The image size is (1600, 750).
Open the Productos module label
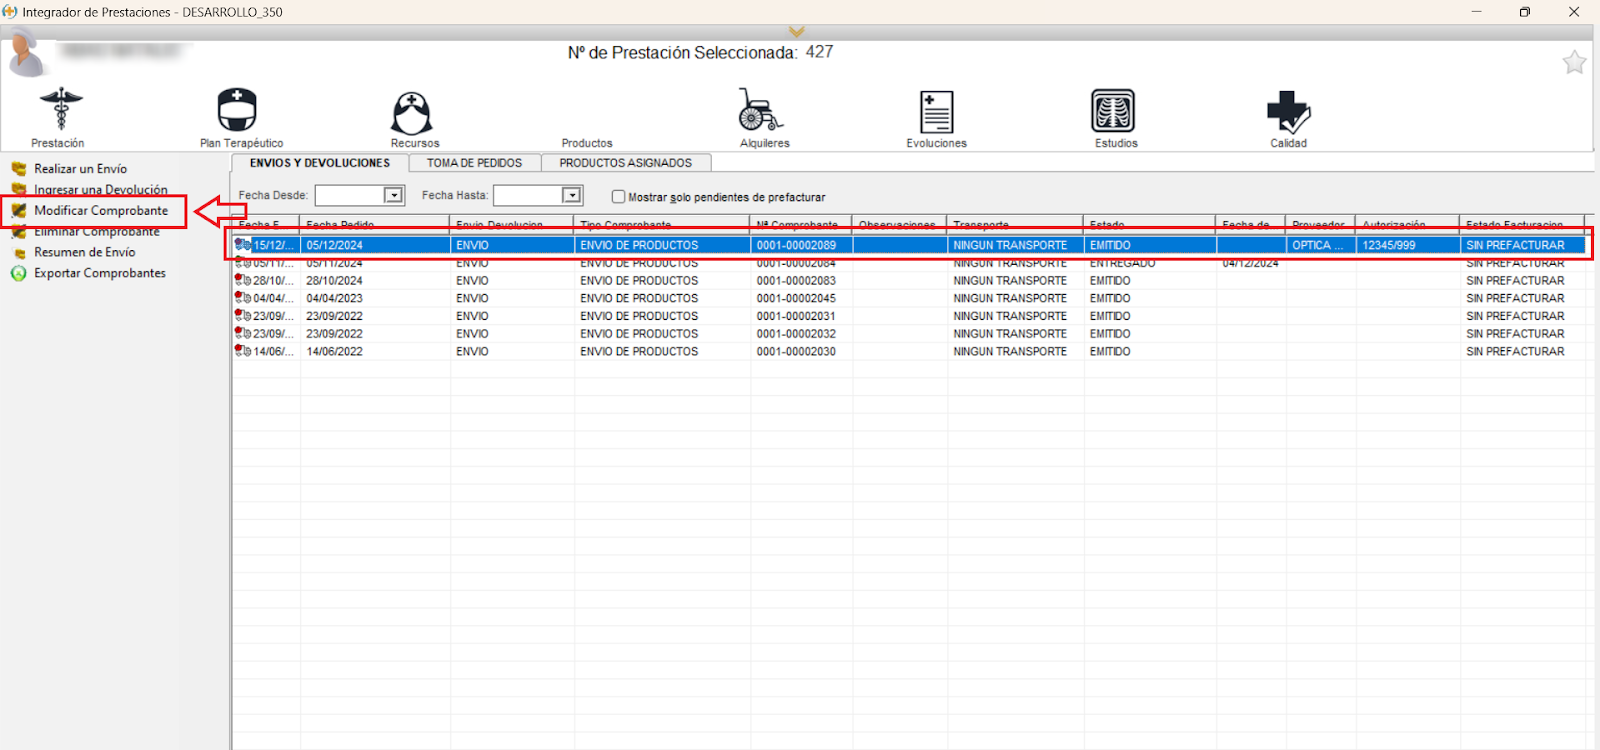click(x=587, y=143)
